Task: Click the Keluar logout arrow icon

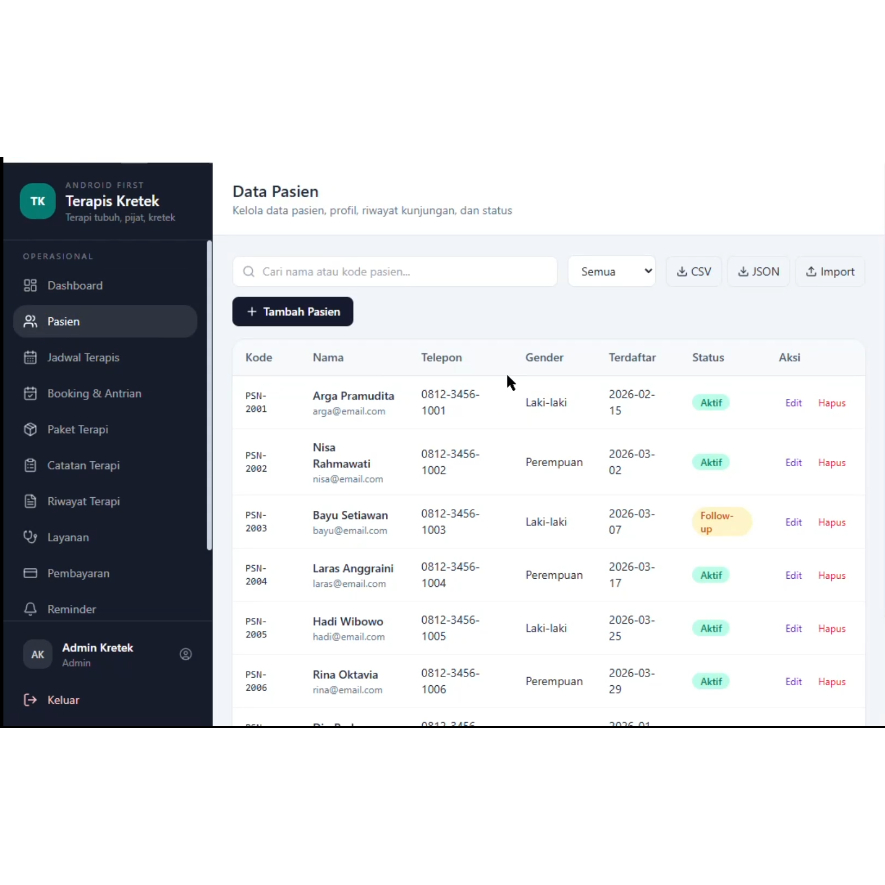Action: [30, 700]
